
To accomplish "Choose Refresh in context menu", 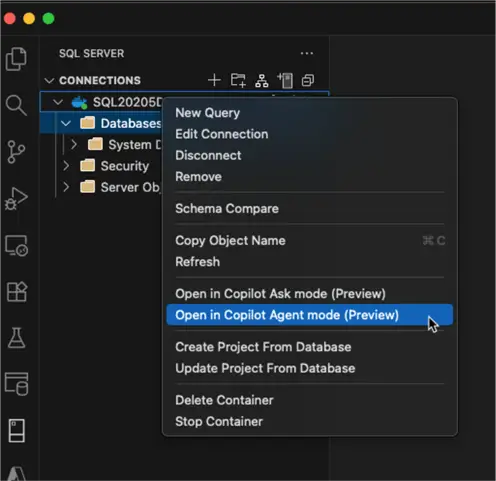I will [310, 262].
